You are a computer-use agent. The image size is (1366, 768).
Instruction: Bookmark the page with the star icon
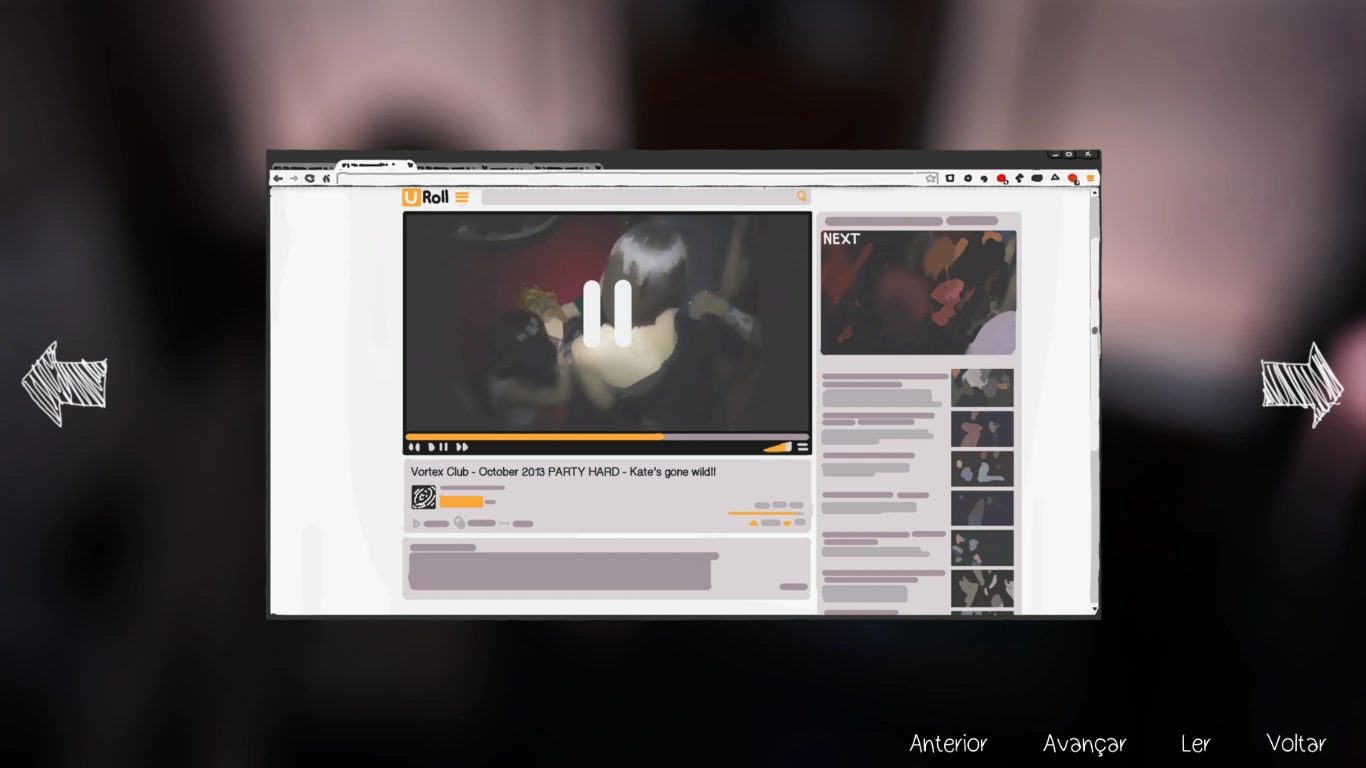(931, 178)
